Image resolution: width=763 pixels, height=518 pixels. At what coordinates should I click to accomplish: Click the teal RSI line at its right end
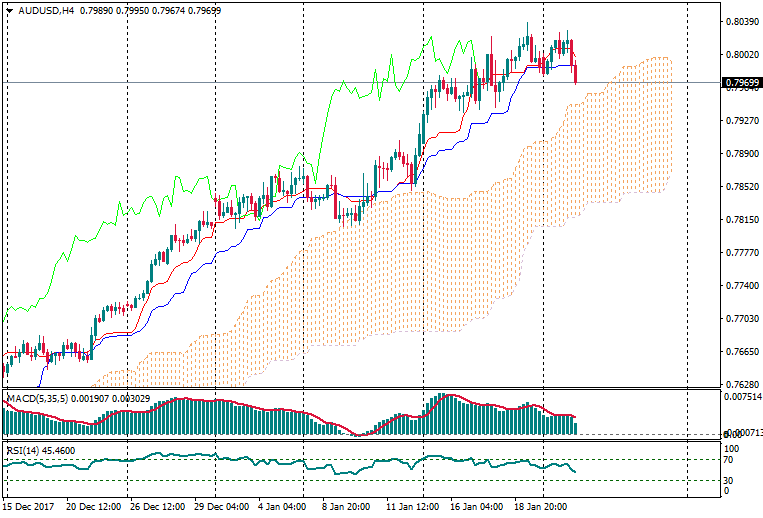[x=574, y=471]
